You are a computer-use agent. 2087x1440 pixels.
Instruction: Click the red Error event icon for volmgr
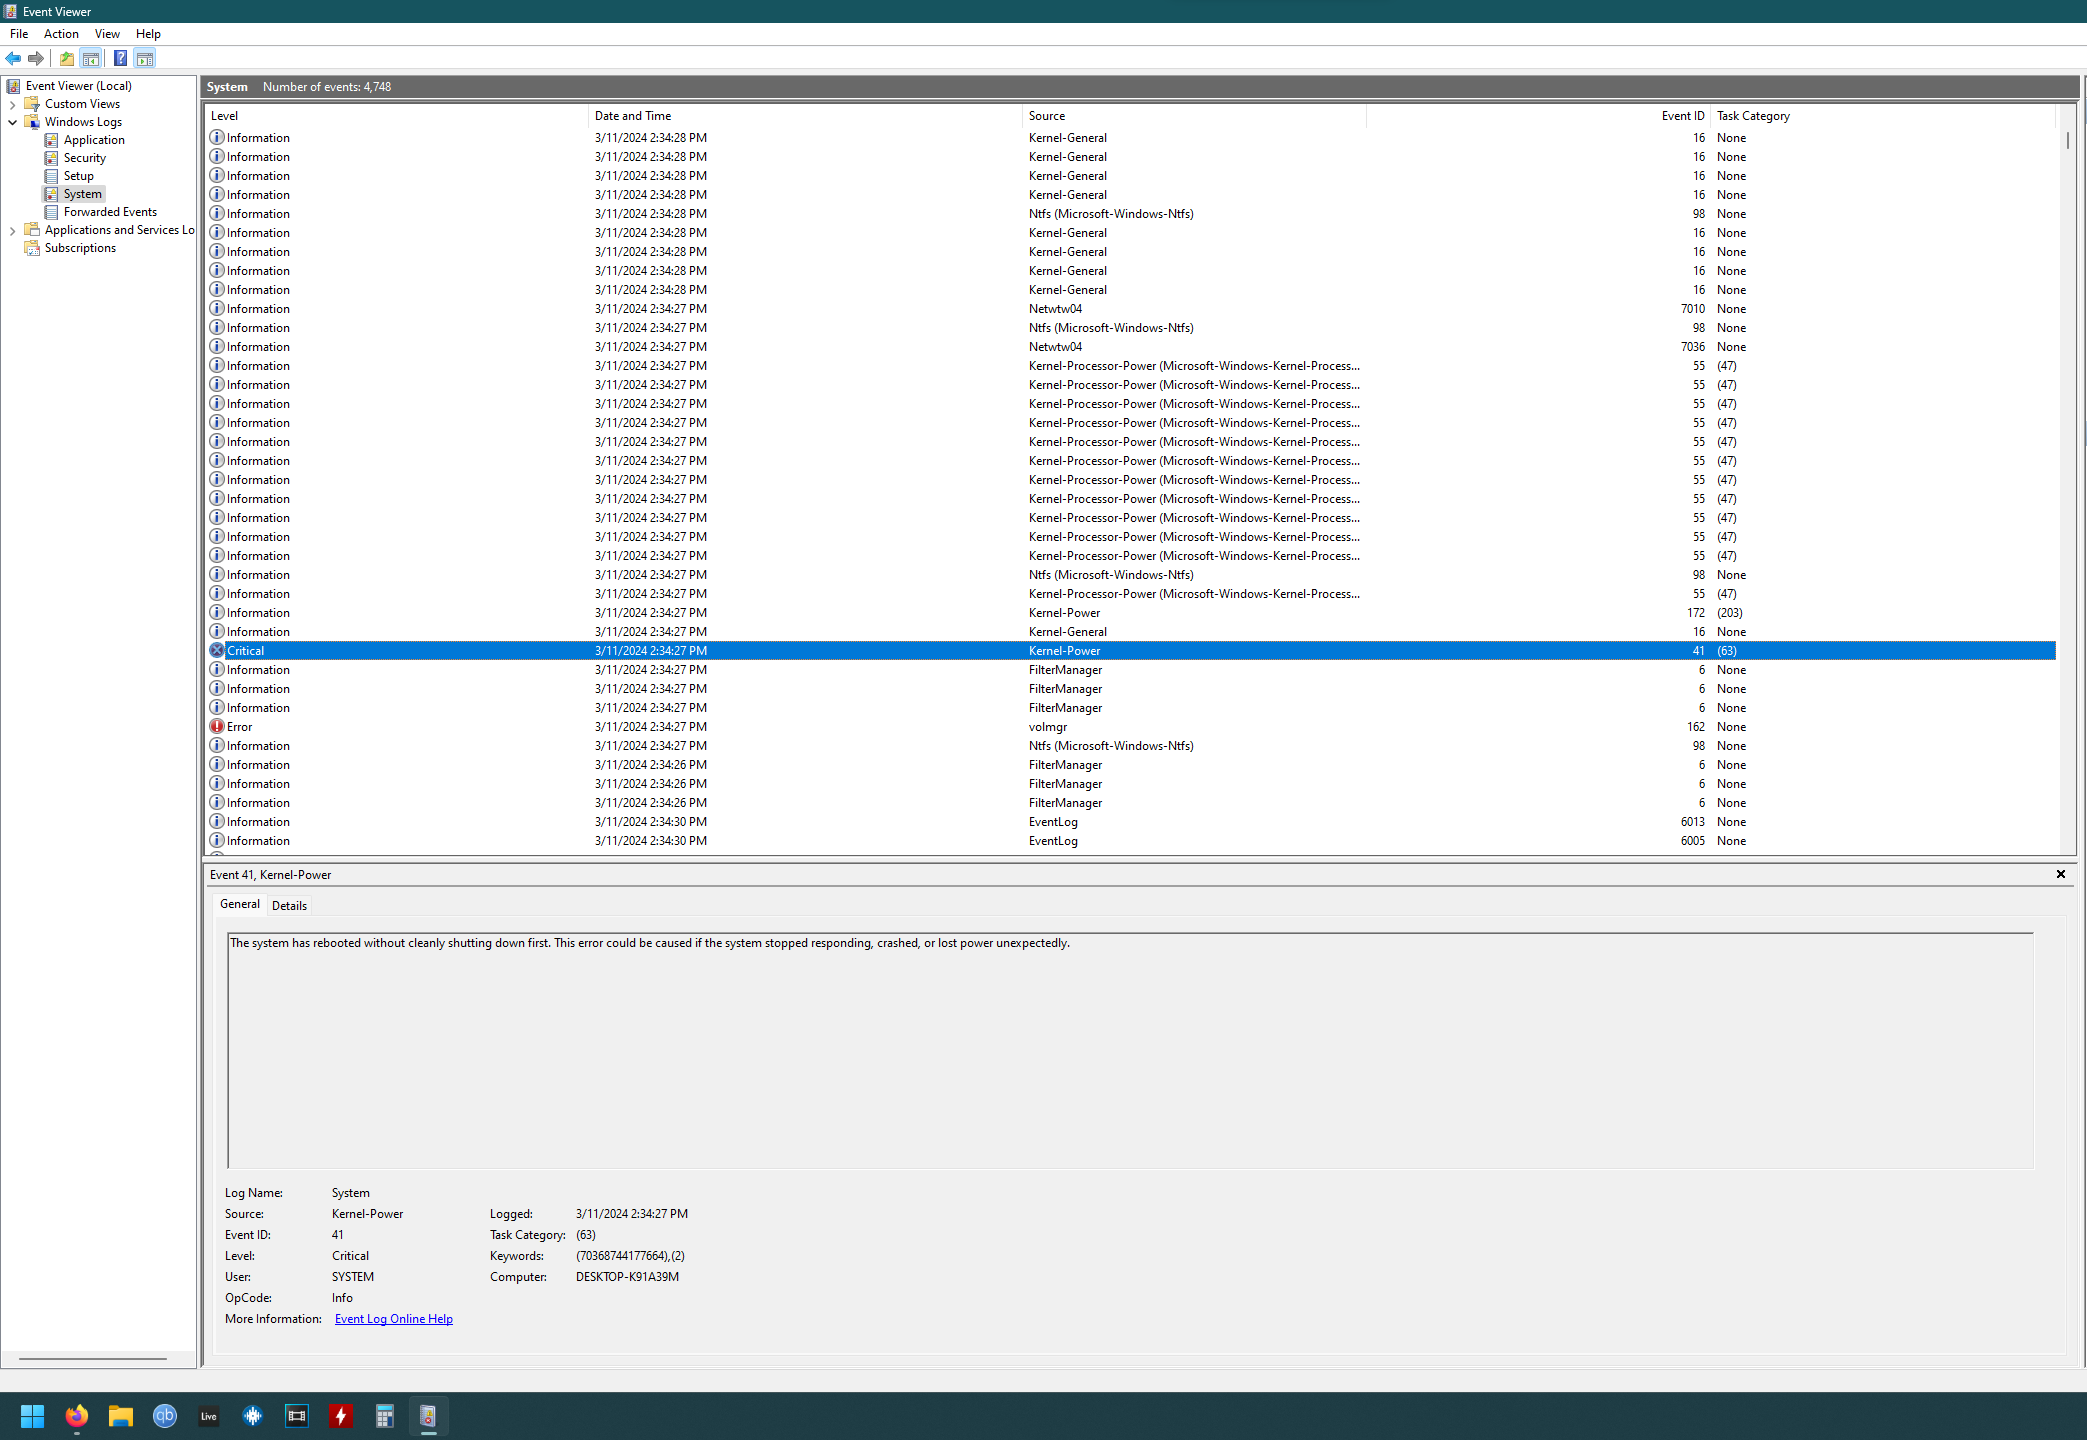point(217,727)
